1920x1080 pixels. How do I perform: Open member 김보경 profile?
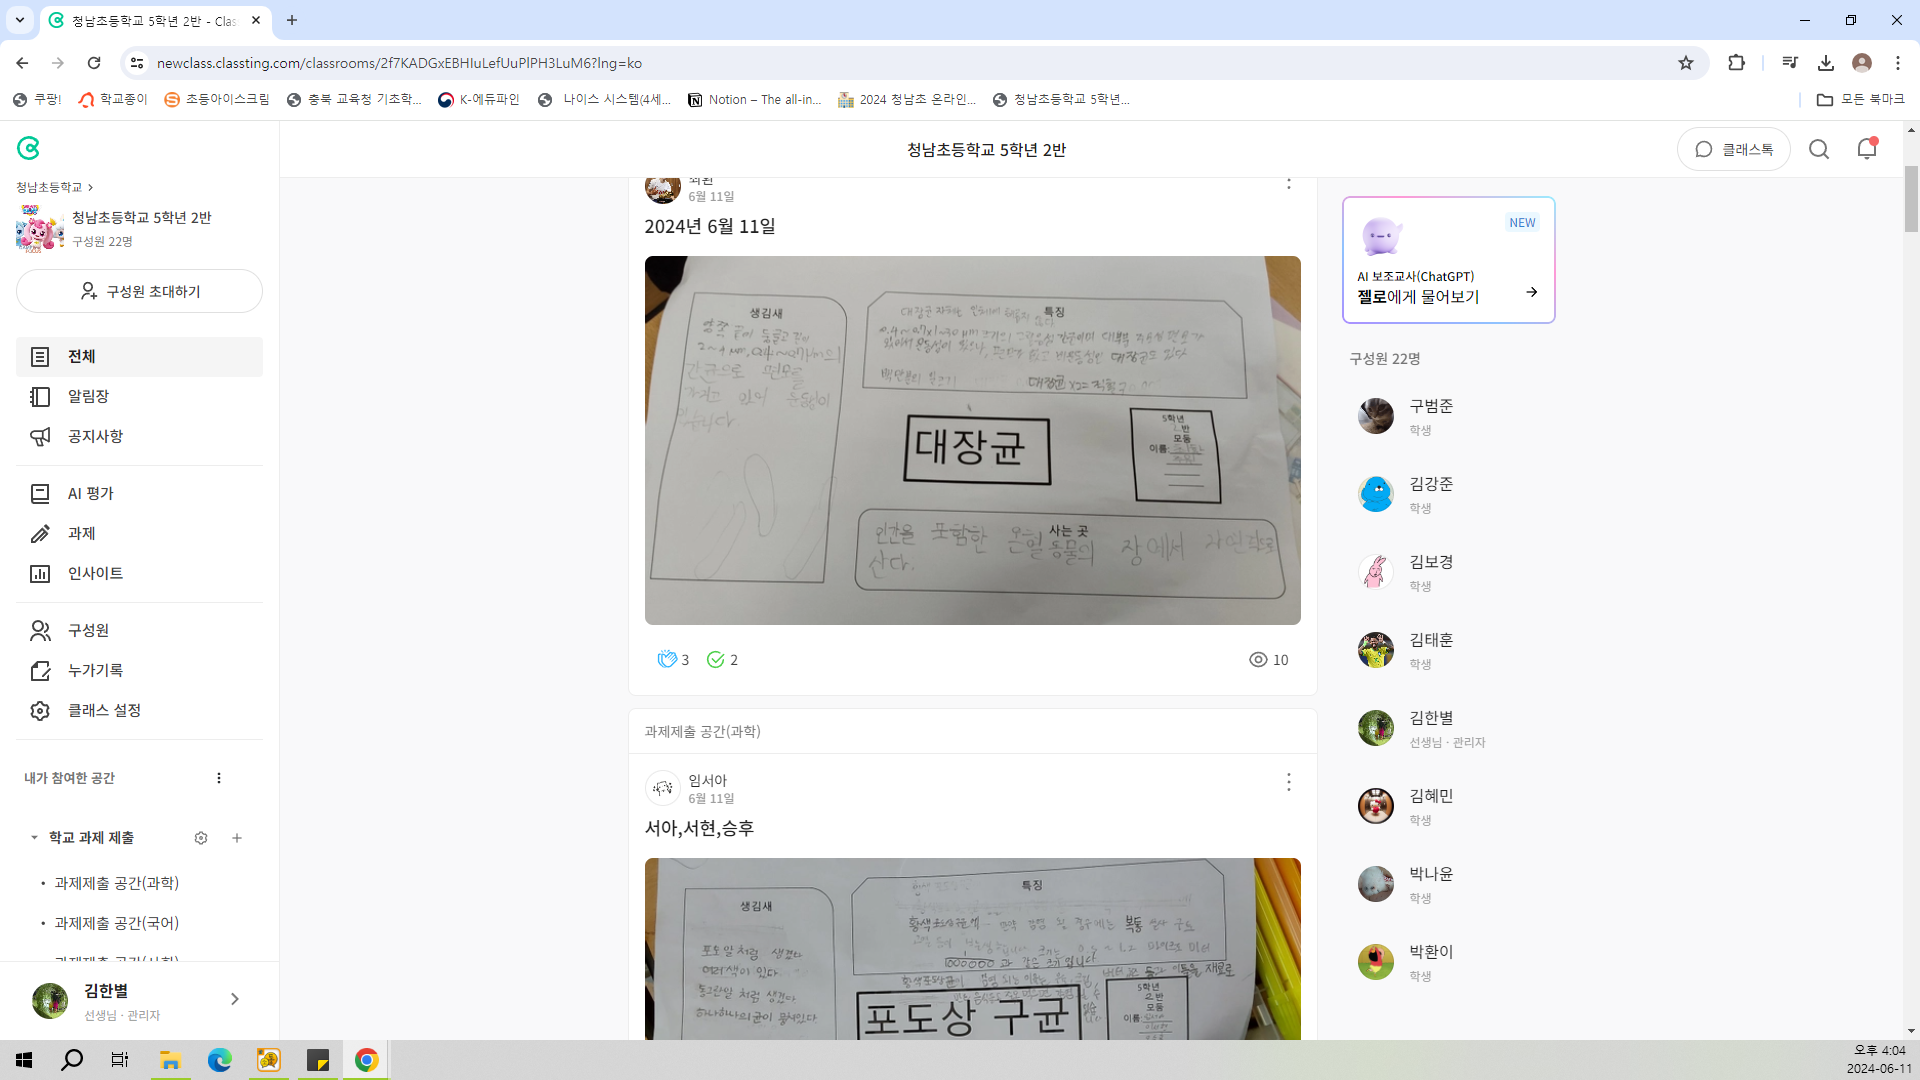[1449, 572]
